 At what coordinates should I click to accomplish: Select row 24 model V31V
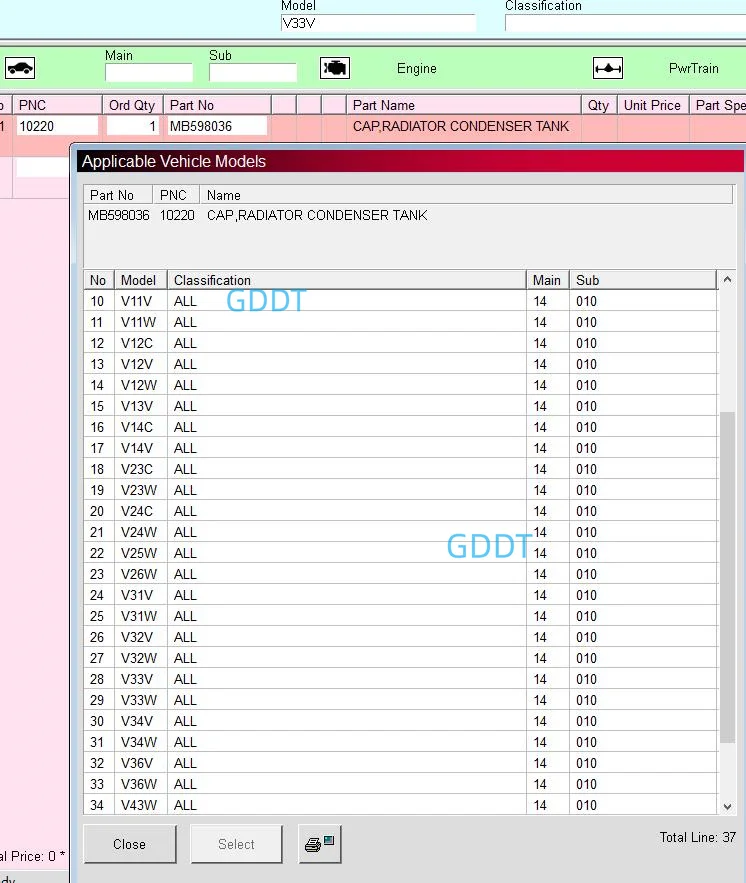pos(400,595)
